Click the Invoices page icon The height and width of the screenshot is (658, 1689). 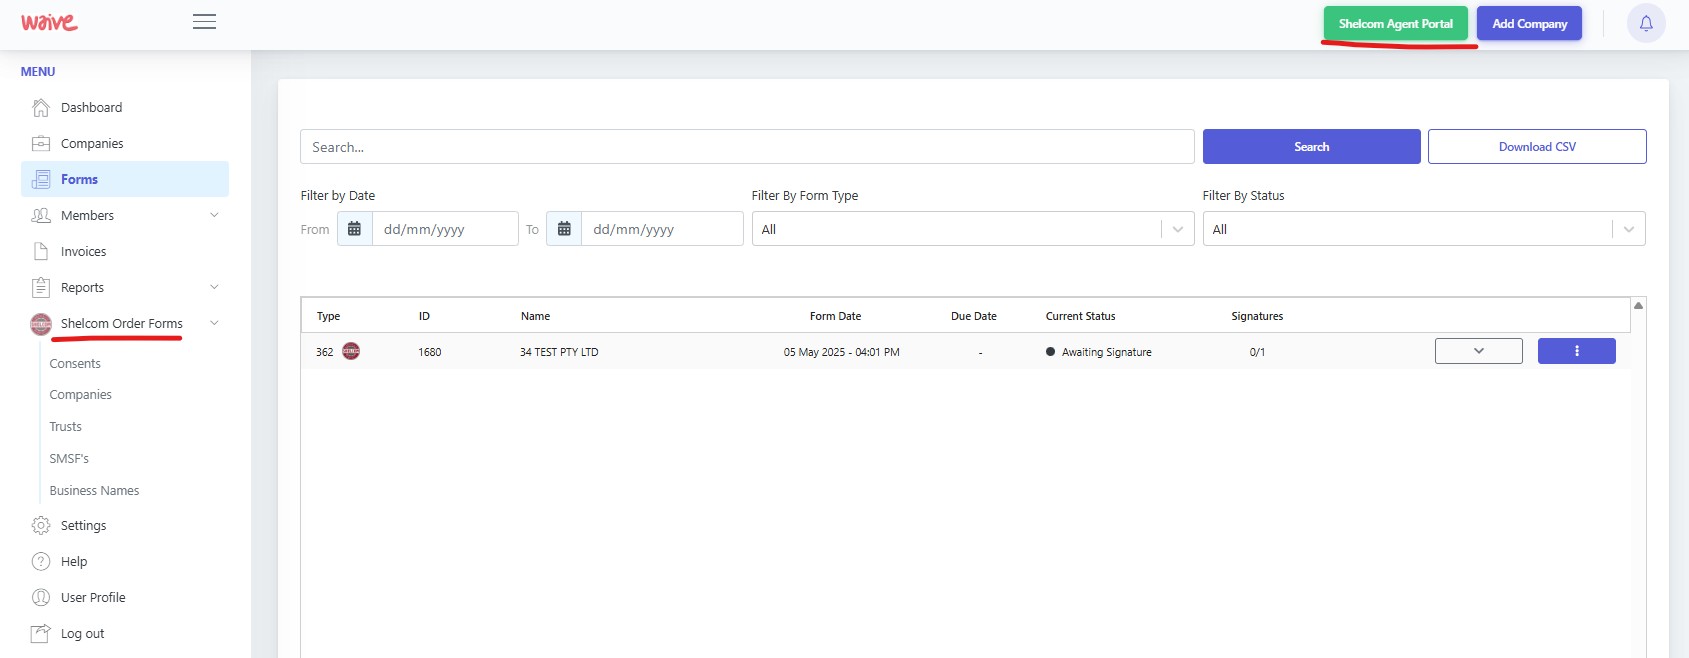click(x=41, y=251)
